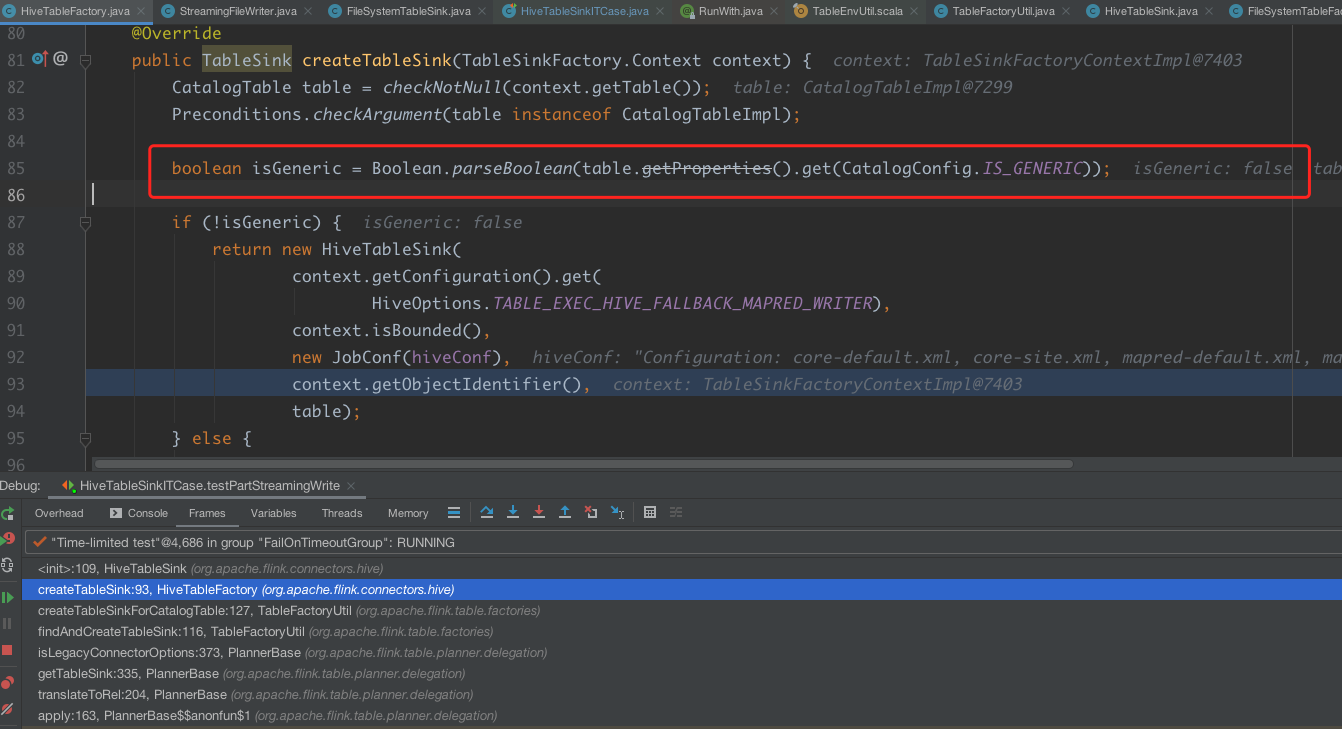Close StreamingFileWriter.java tab
The image size is (1342, 729).
click(x=310, y=11)
